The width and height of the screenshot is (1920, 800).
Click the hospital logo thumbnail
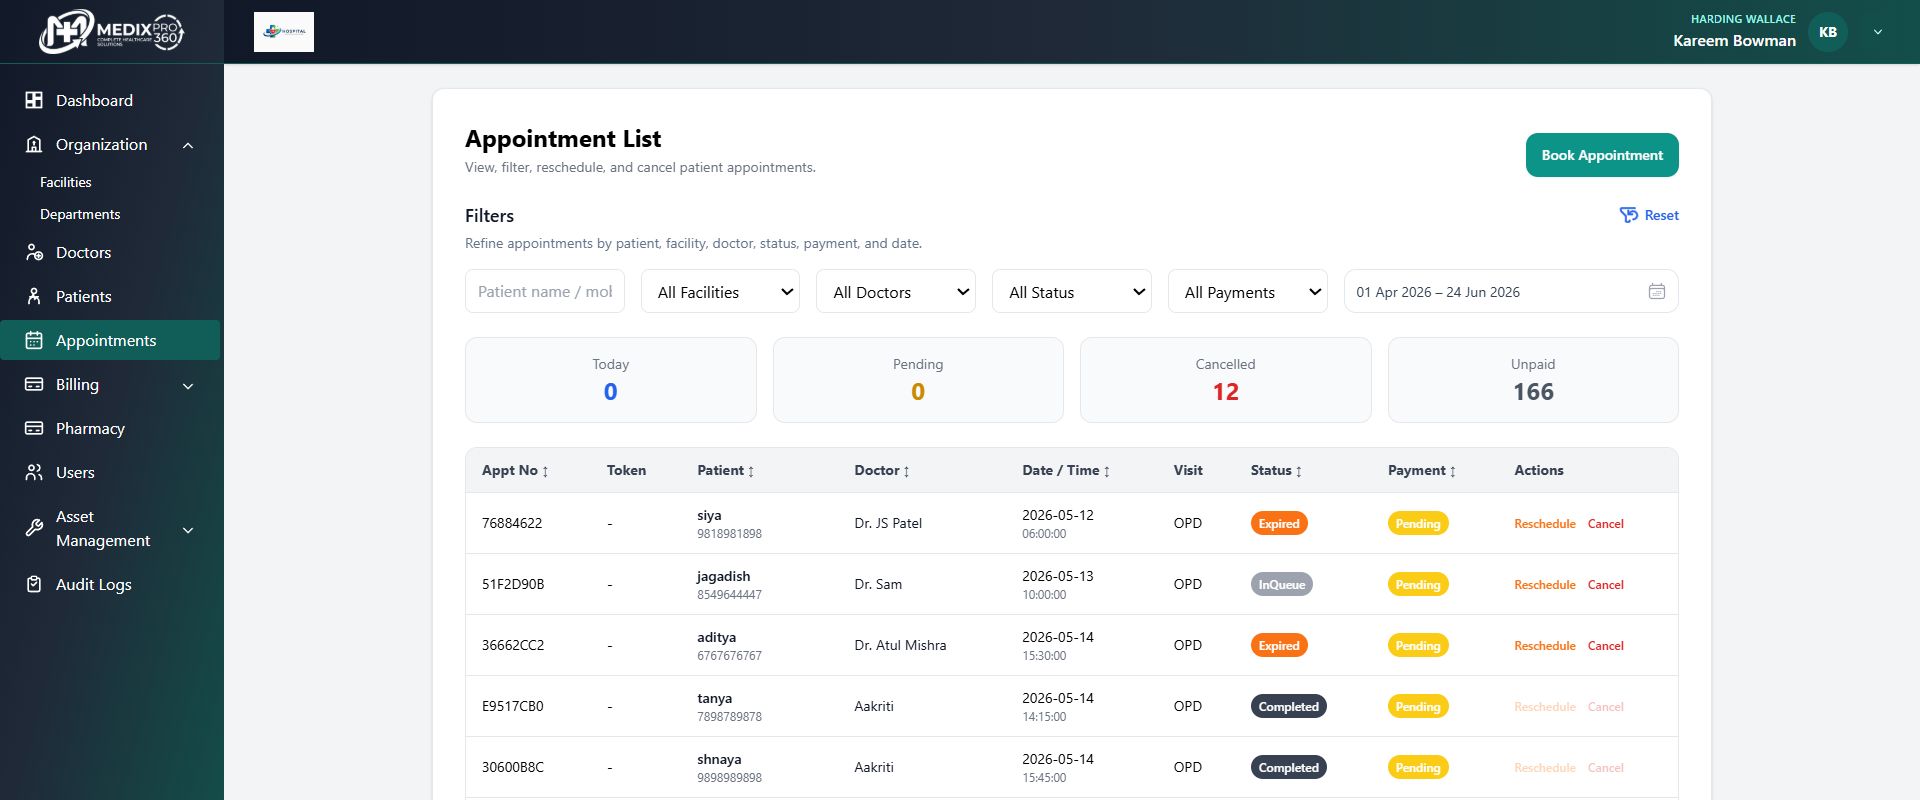[284, 32]
